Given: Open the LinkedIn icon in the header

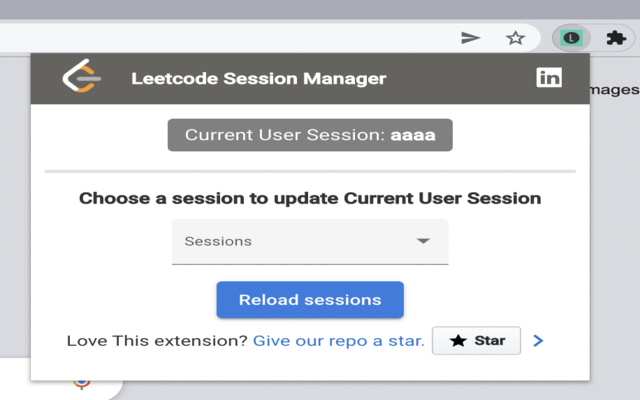Looking at the screenshot, I should click(549, 77).
